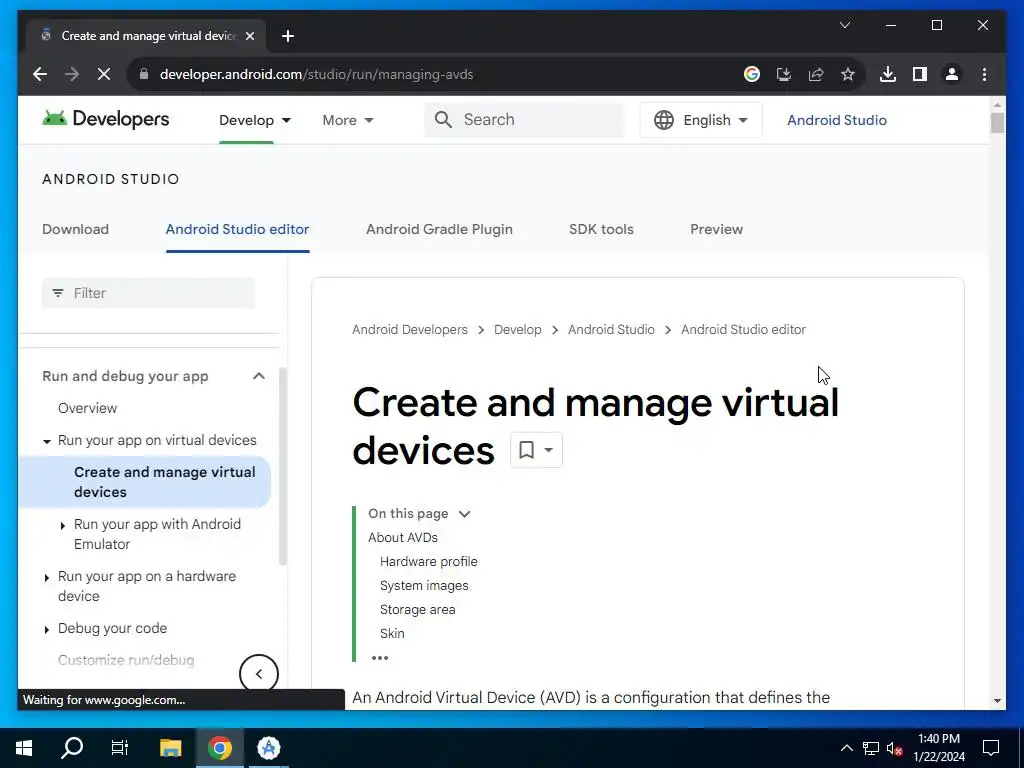Screen dimensions: 1024x768
Task: Open the About AVDs link
Action: [x=403, y=537]
